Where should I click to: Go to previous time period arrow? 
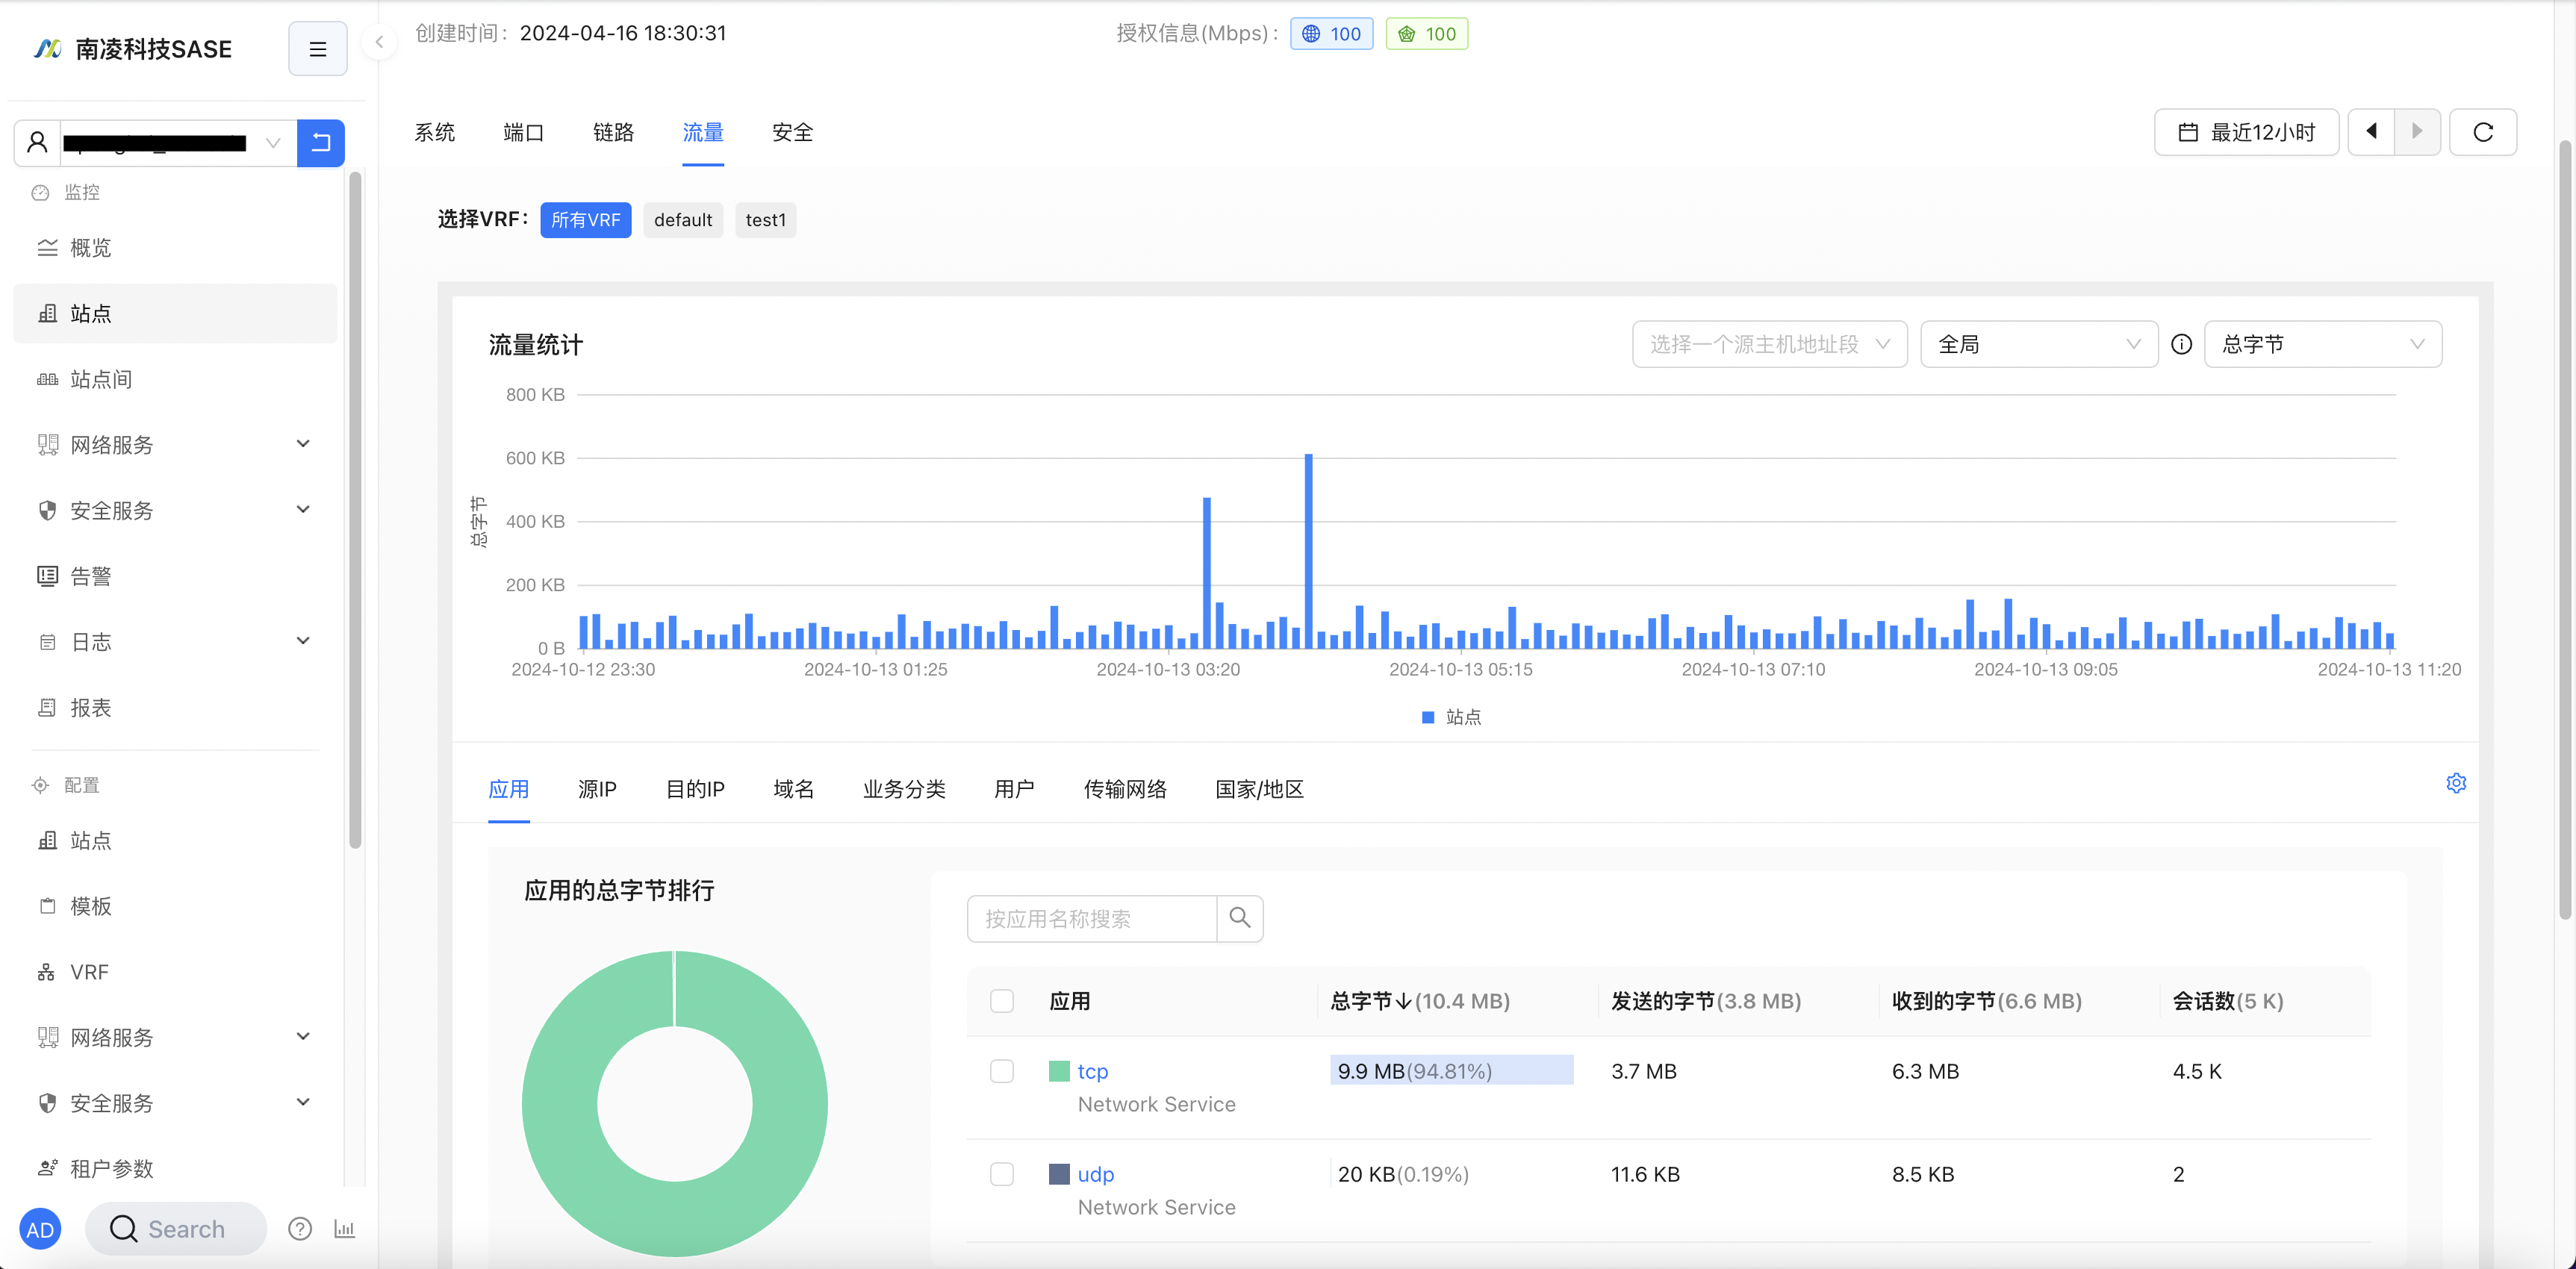coord(2371,132)
